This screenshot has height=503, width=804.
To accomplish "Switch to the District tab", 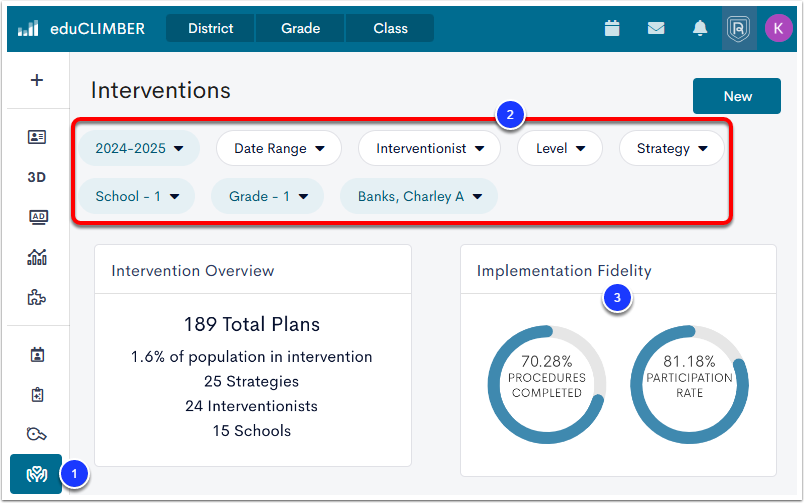I will (x=210, y=28).
